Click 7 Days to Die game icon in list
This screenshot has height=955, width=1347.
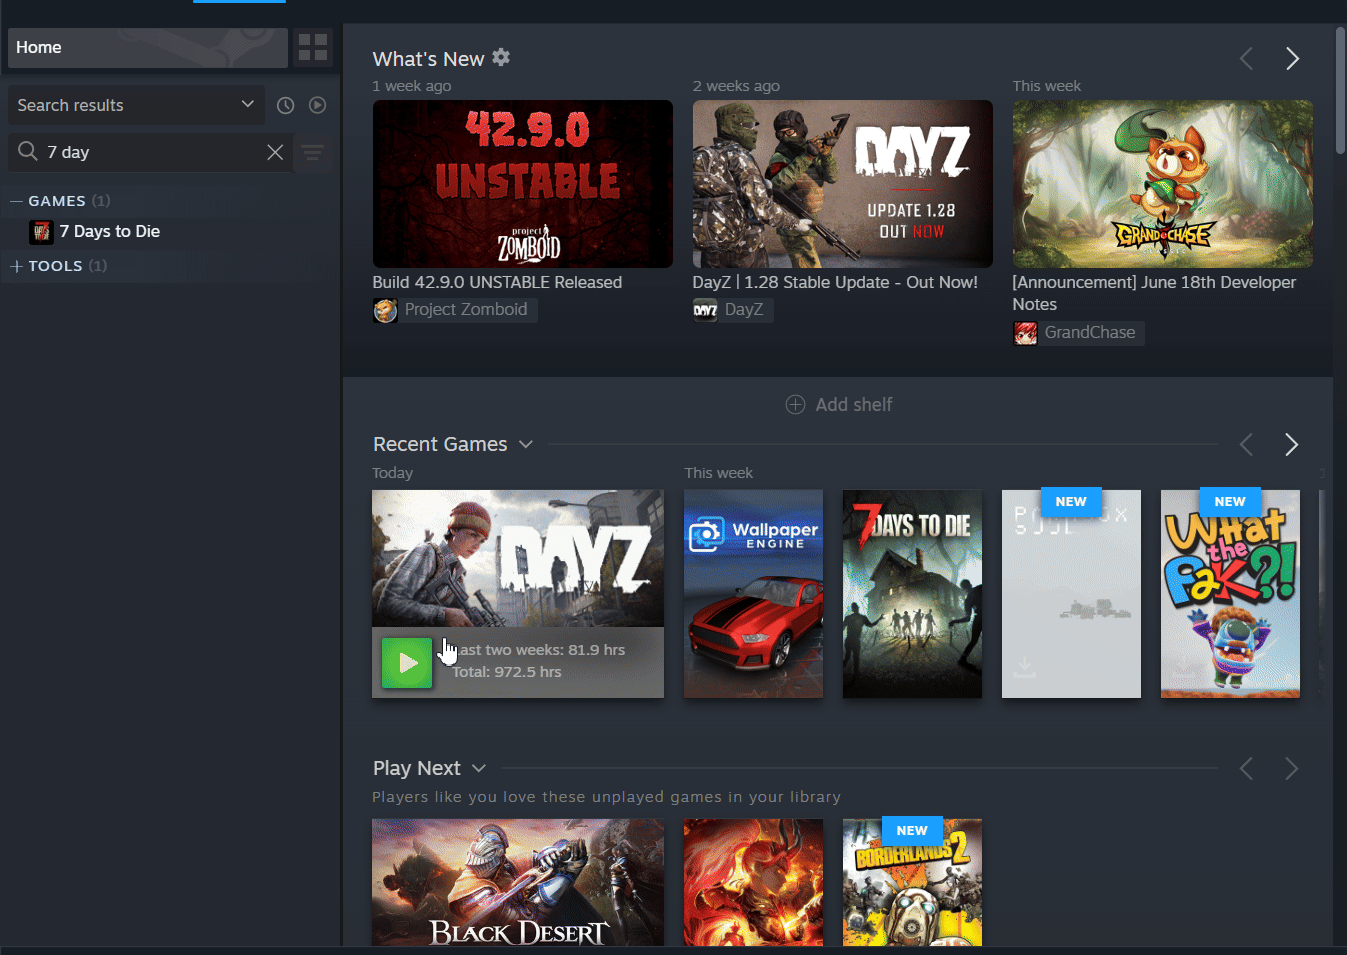(x=41, y=232)
